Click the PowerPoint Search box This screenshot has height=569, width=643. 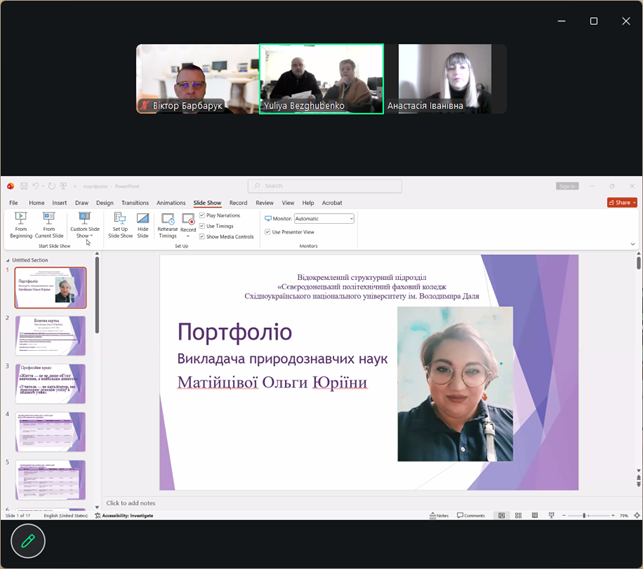(324, 186)
